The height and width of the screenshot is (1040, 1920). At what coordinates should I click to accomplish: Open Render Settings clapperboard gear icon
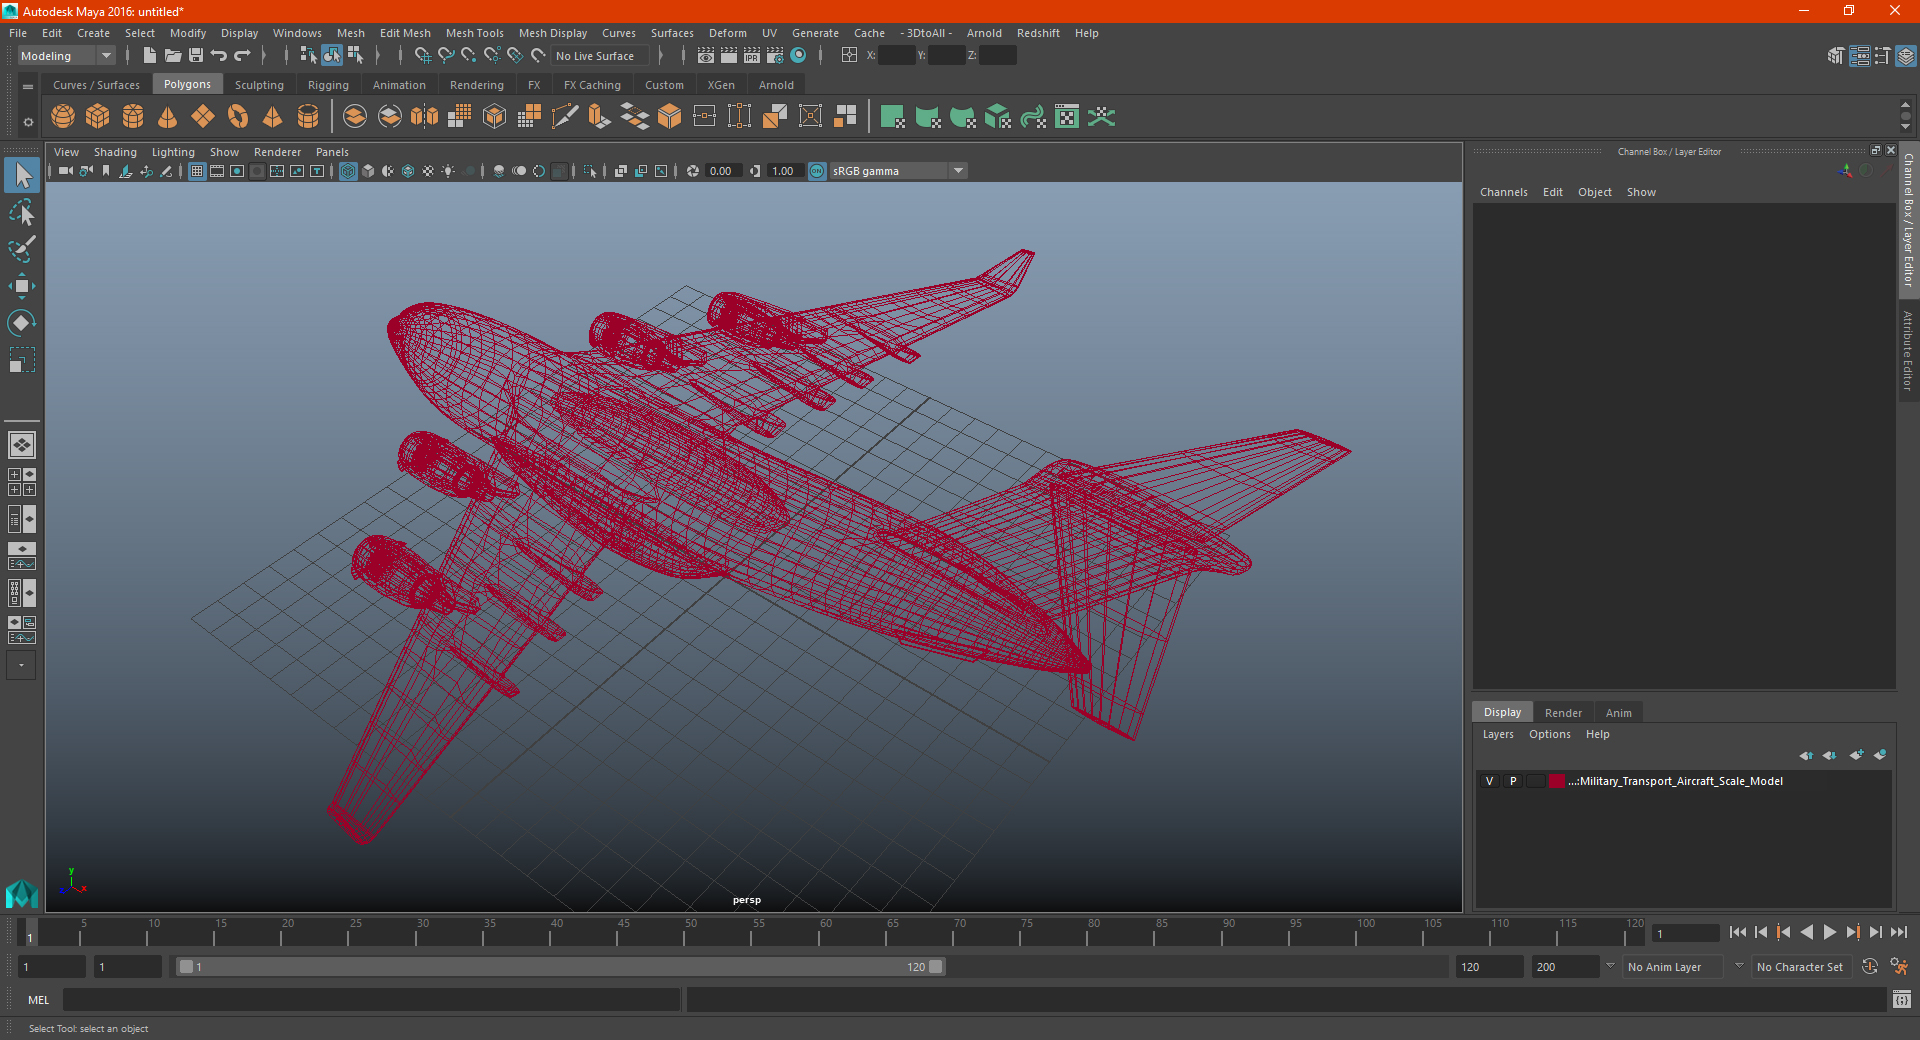click(x=775, y=56)
